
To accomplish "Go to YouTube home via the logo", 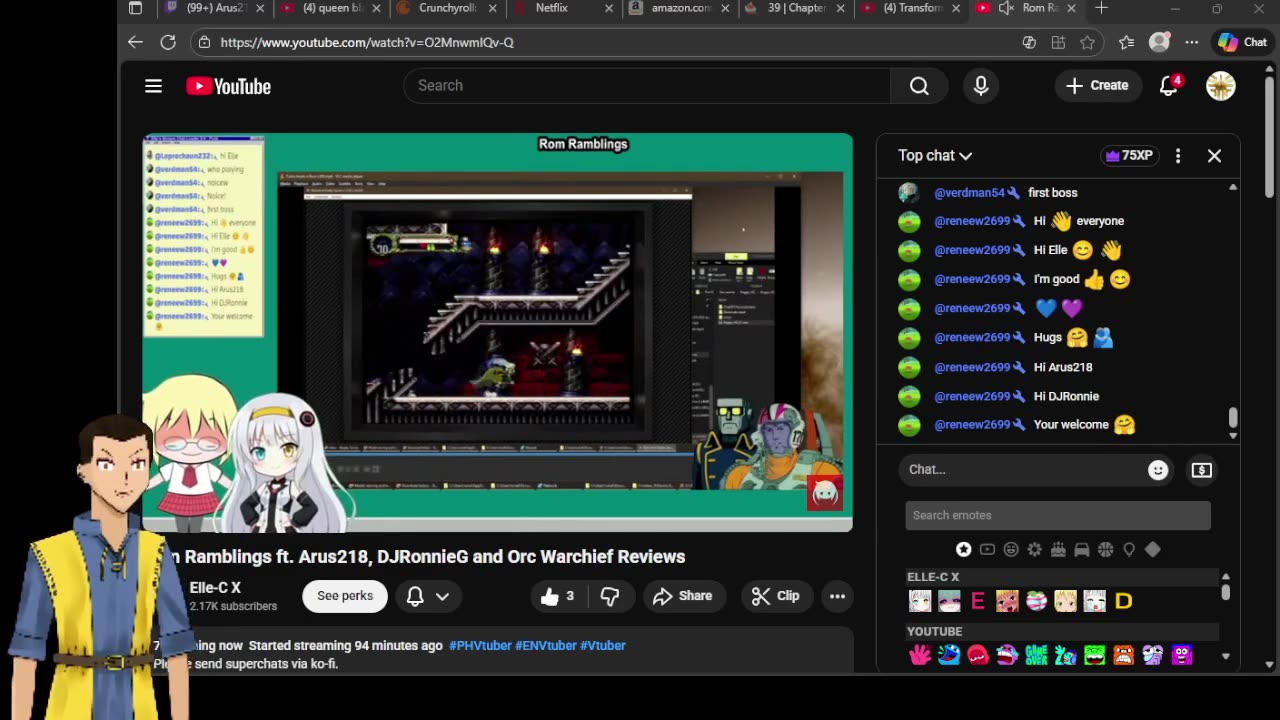I will tap(228, 86).
